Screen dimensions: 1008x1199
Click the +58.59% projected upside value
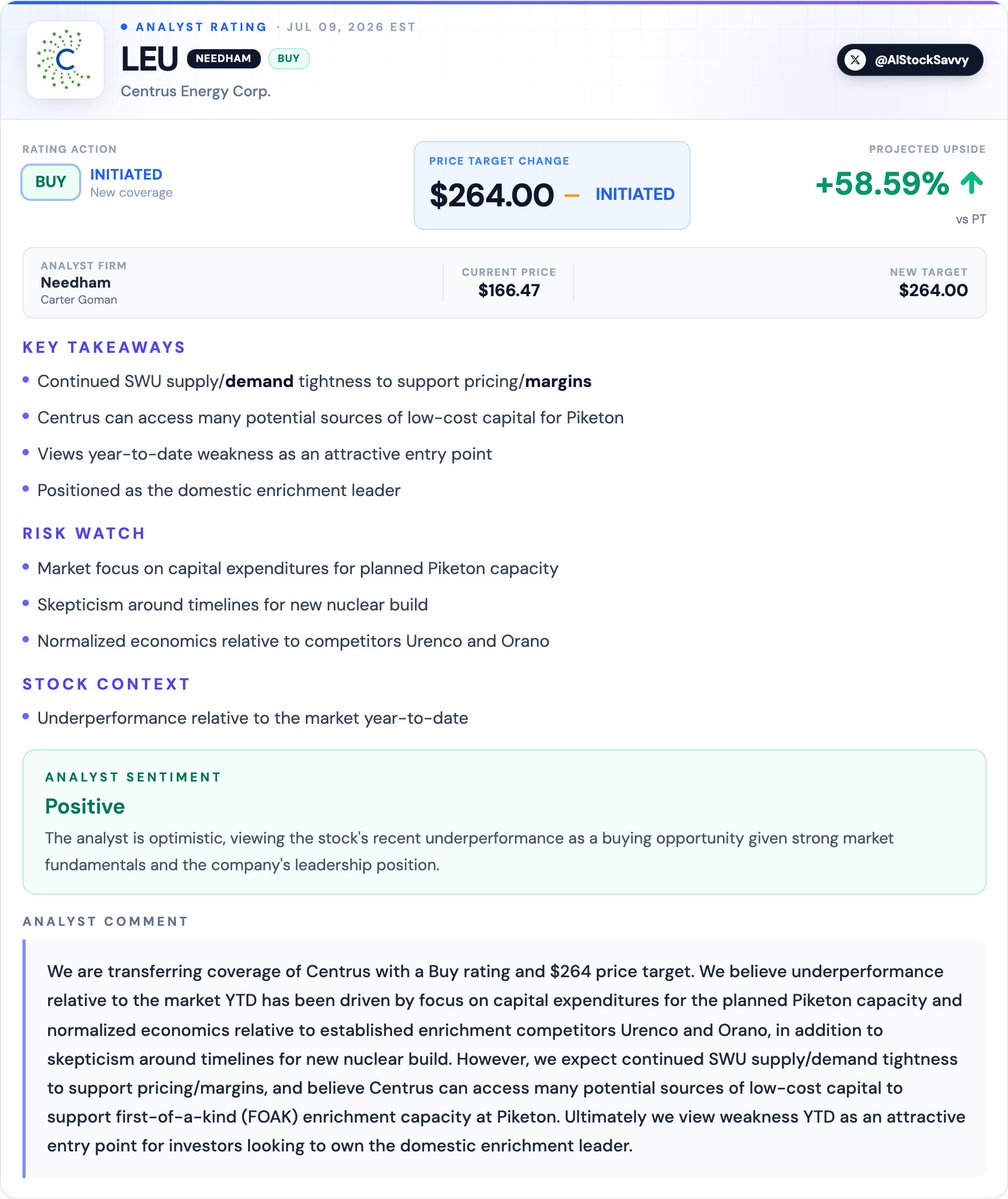(882, 184)
